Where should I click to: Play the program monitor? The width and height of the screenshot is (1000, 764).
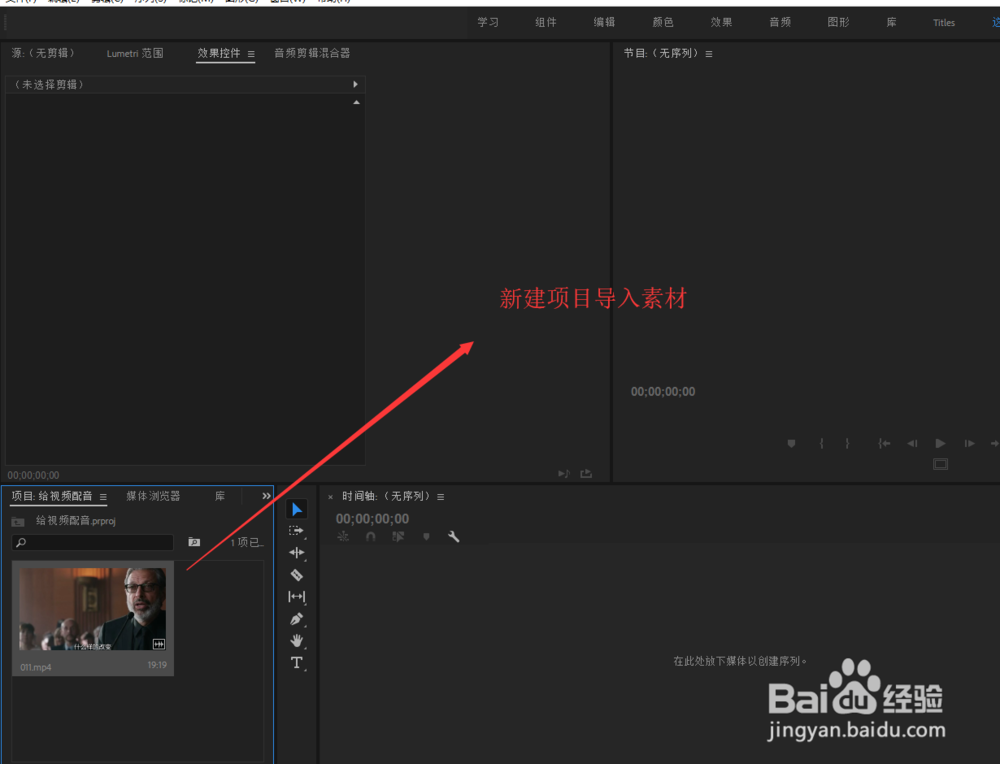click(x=940, y=443)
